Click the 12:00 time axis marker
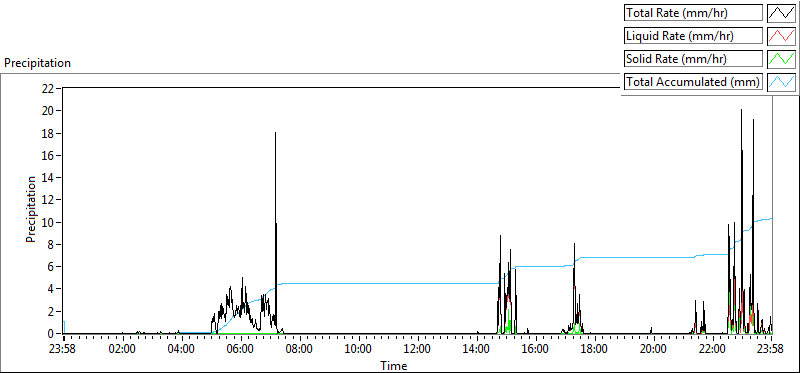The width and height of the screenshot is (800, 373). (x=417, y=350)
